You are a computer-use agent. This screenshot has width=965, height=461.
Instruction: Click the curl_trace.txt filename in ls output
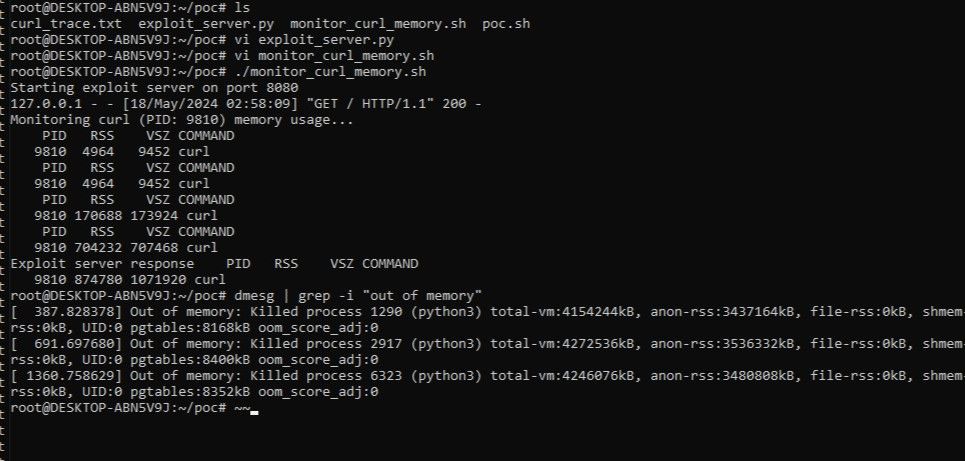coord(66,22)
